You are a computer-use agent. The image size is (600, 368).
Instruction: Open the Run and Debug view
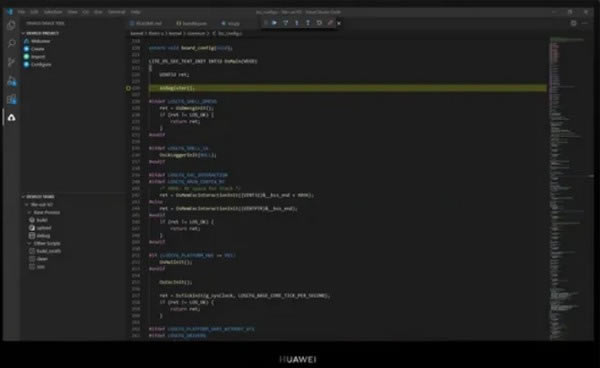pos(11,81)
